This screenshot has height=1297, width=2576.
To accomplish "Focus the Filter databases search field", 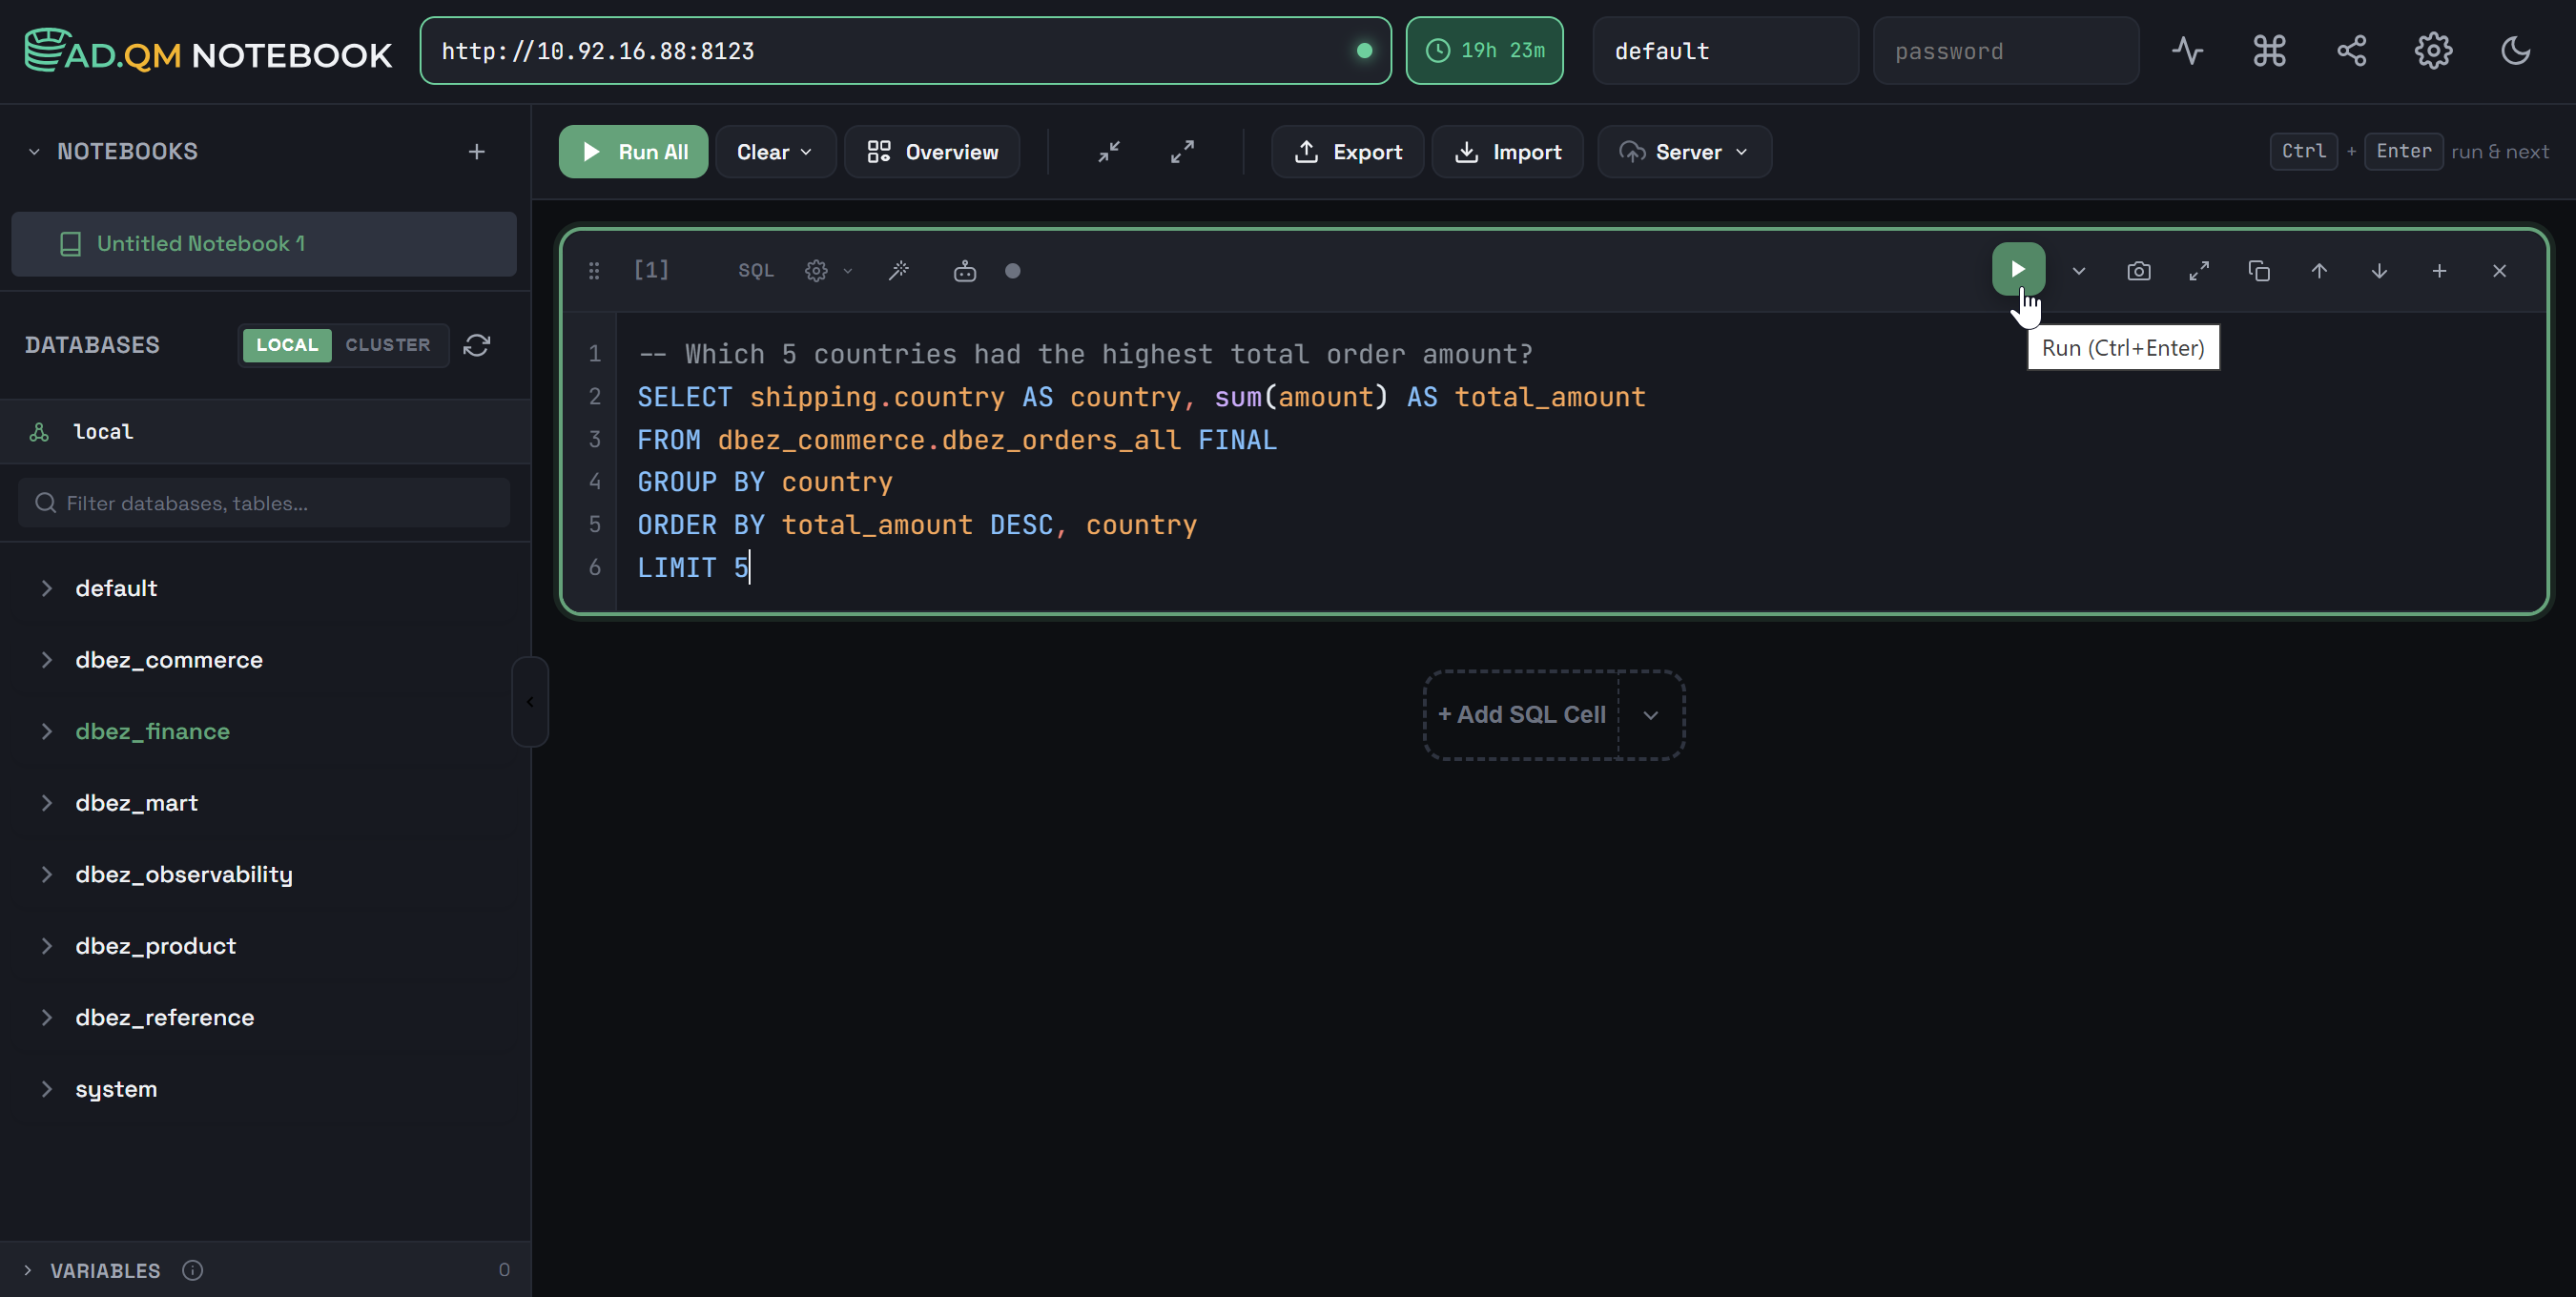I will tap(264, 503).
